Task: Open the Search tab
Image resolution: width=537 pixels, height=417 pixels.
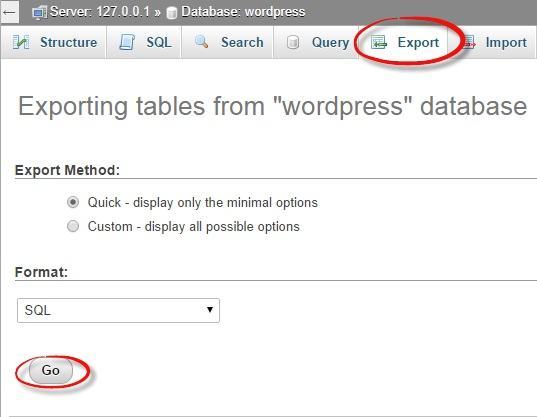Action: 227,42
